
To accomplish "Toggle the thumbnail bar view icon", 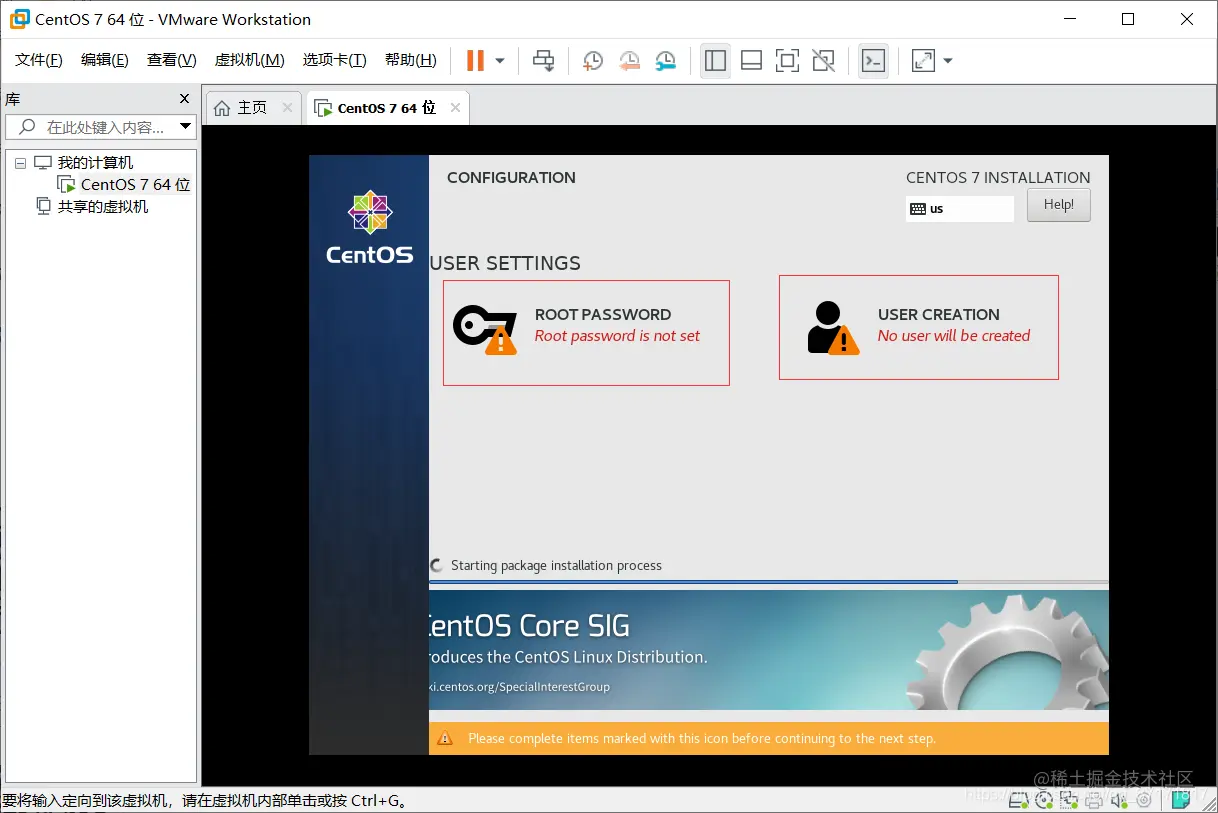I will tap(751, 61).
